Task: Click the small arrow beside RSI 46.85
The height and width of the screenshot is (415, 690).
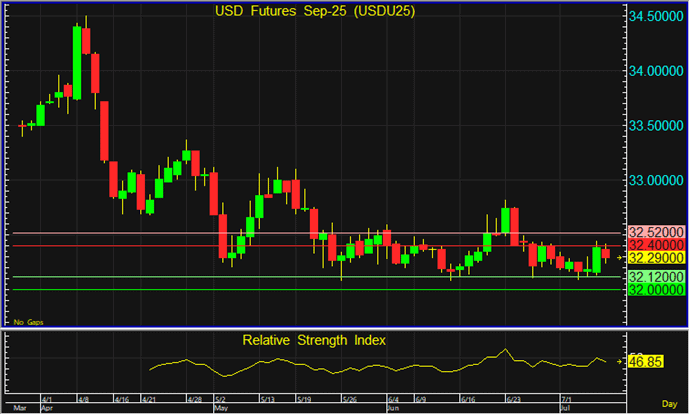Action: coord(622,360)
